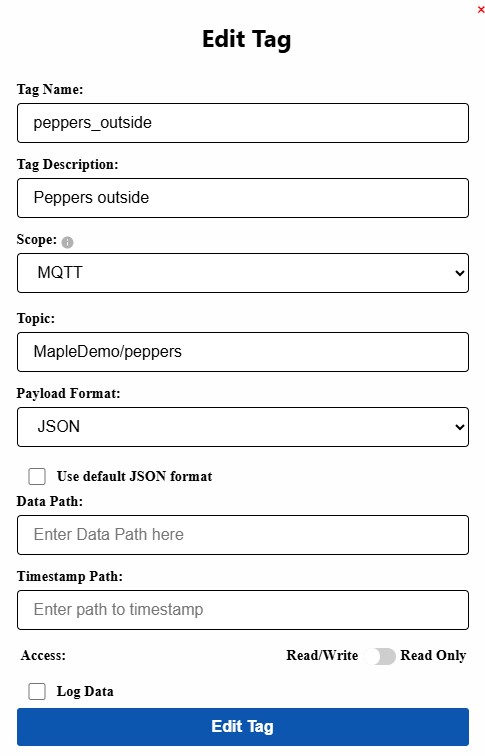485x756 pixels.
Task: Click the Data Path input field
Action: (x=243, y=535)
